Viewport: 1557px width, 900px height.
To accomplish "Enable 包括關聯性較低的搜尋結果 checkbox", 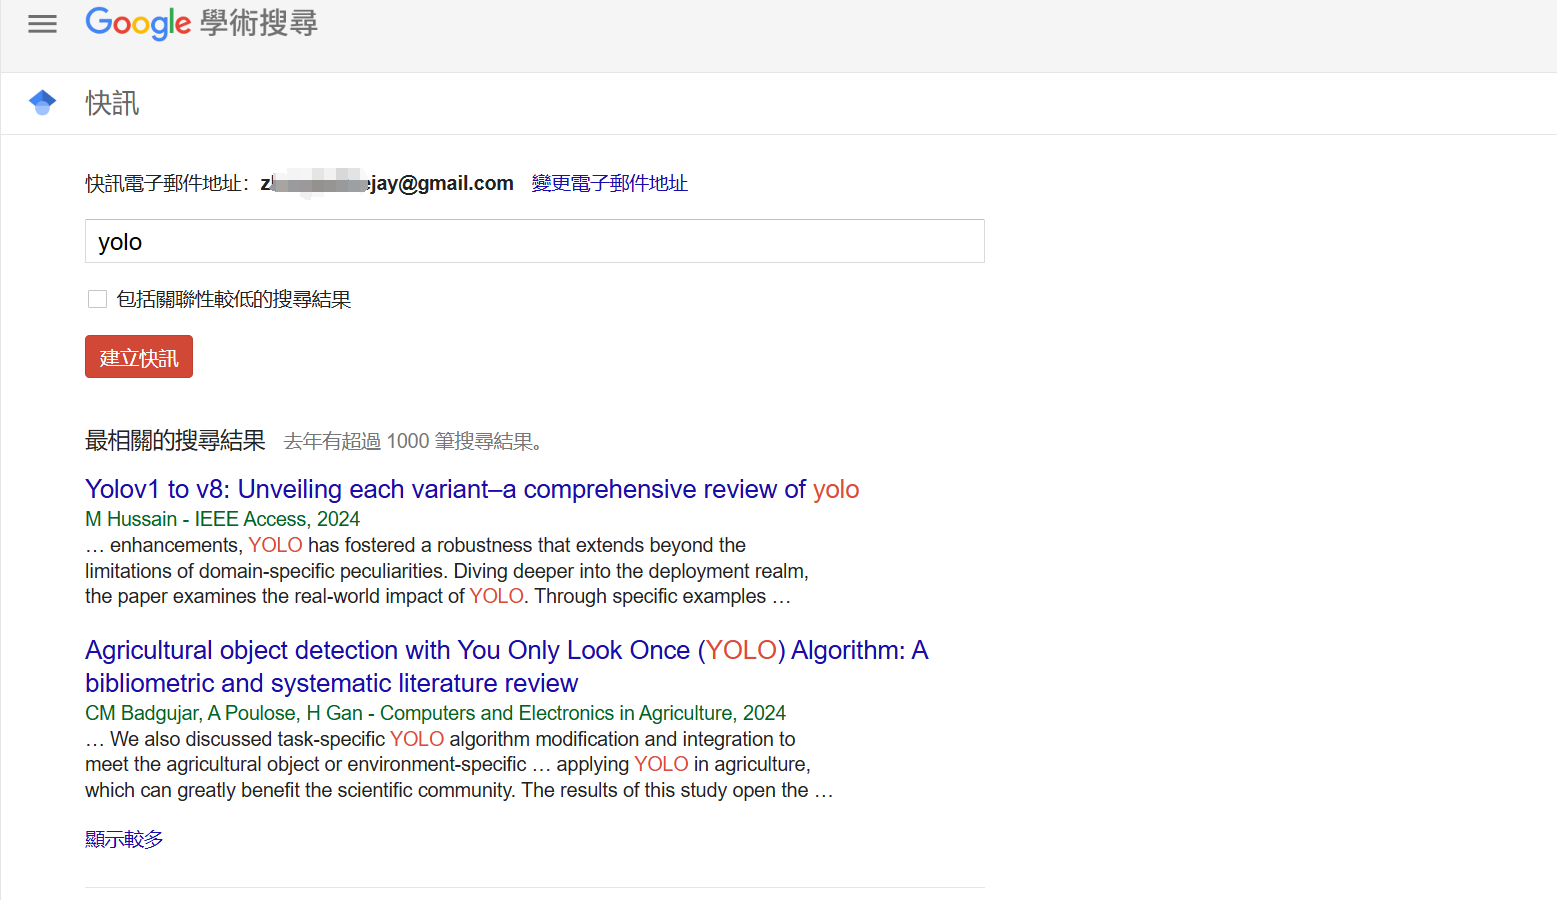I will point(97,299).
